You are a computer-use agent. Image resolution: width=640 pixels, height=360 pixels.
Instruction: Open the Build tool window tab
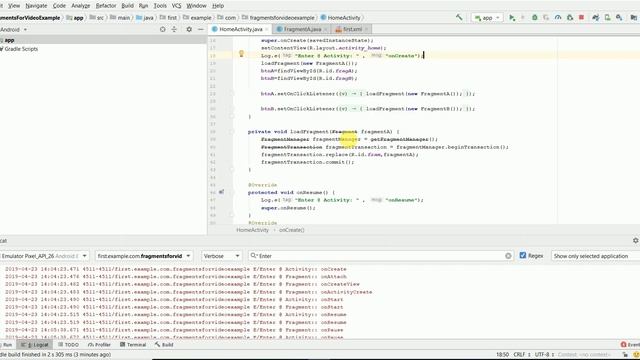[x=164, y=345]
